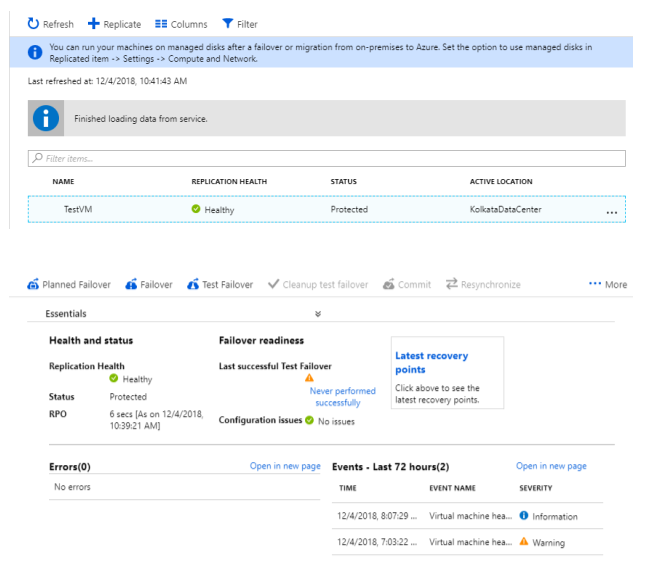Screen dimensions: 658x575
Task: Start a Planned Failover
Action: tap(76, 285)
